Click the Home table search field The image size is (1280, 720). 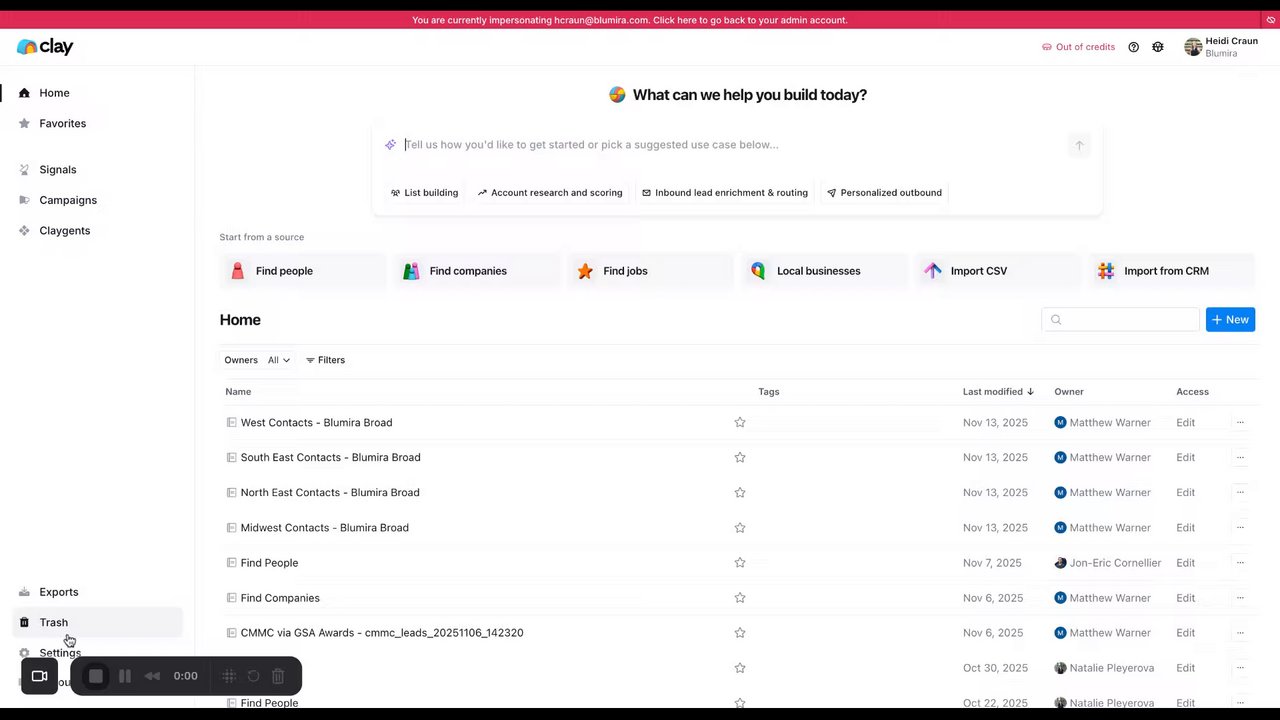tap(1120, 320)
